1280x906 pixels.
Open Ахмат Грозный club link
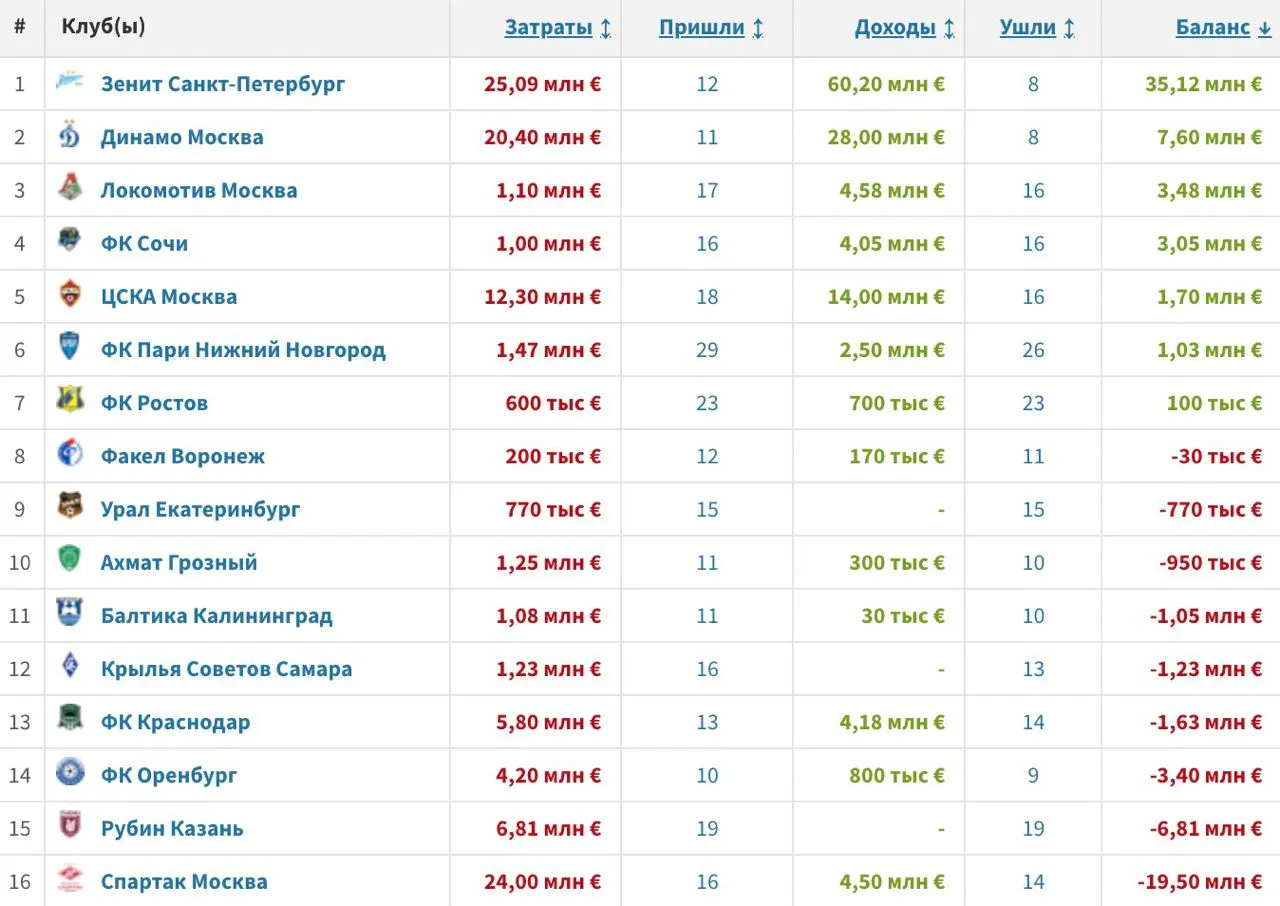pos(179,562)
